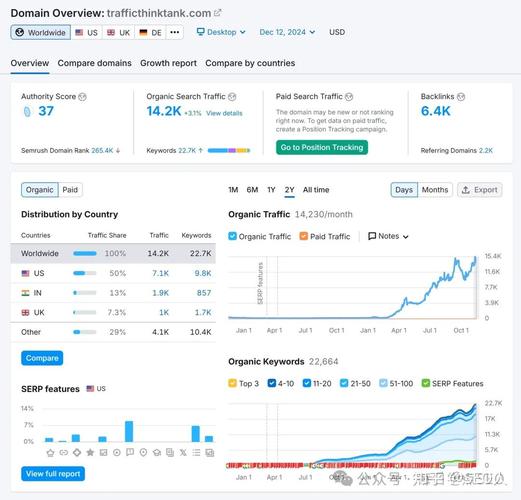Select the DE database button
This screenshot has width=521, height=500.
pos(151,32)
